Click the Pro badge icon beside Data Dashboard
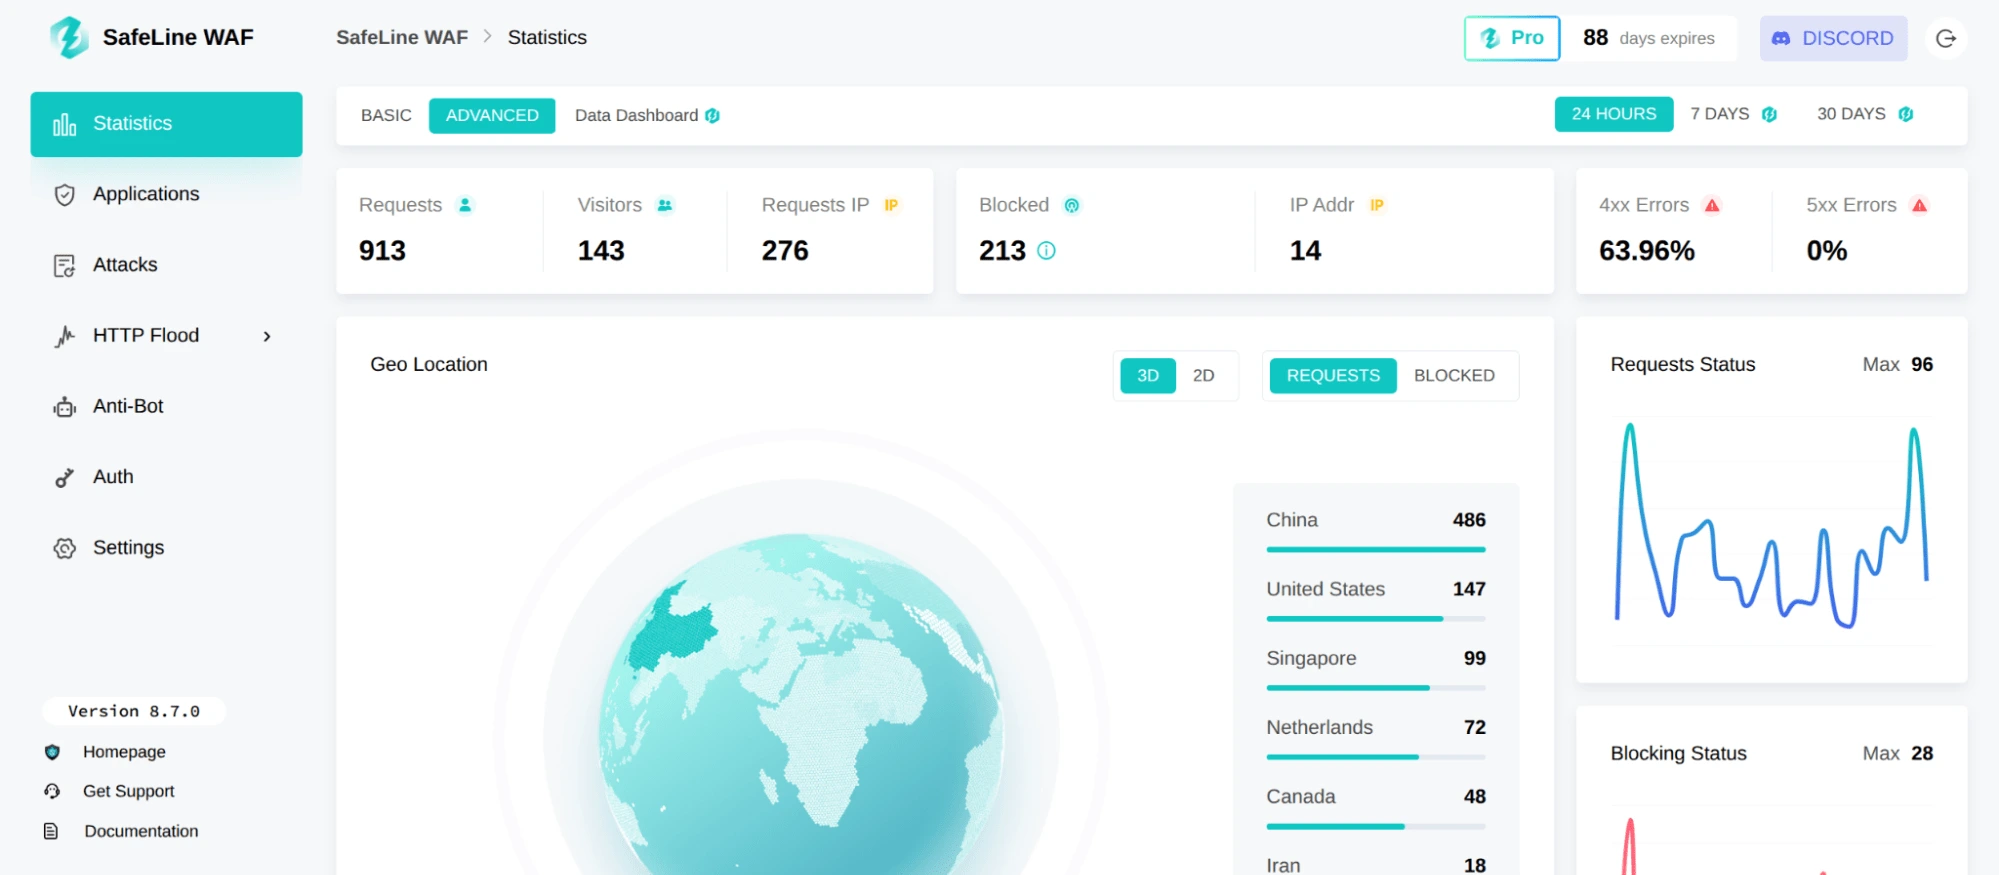 click(712, 116)
